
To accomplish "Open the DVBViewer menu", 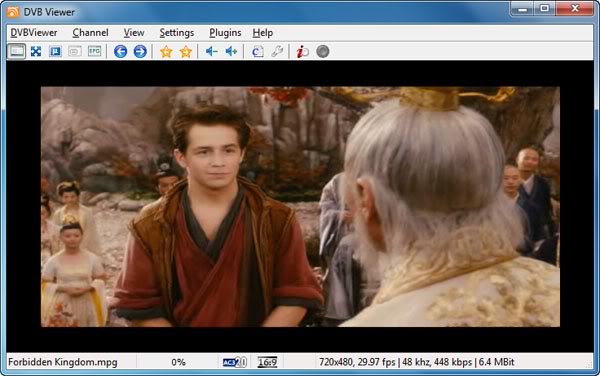I will [x=34, y=33].
